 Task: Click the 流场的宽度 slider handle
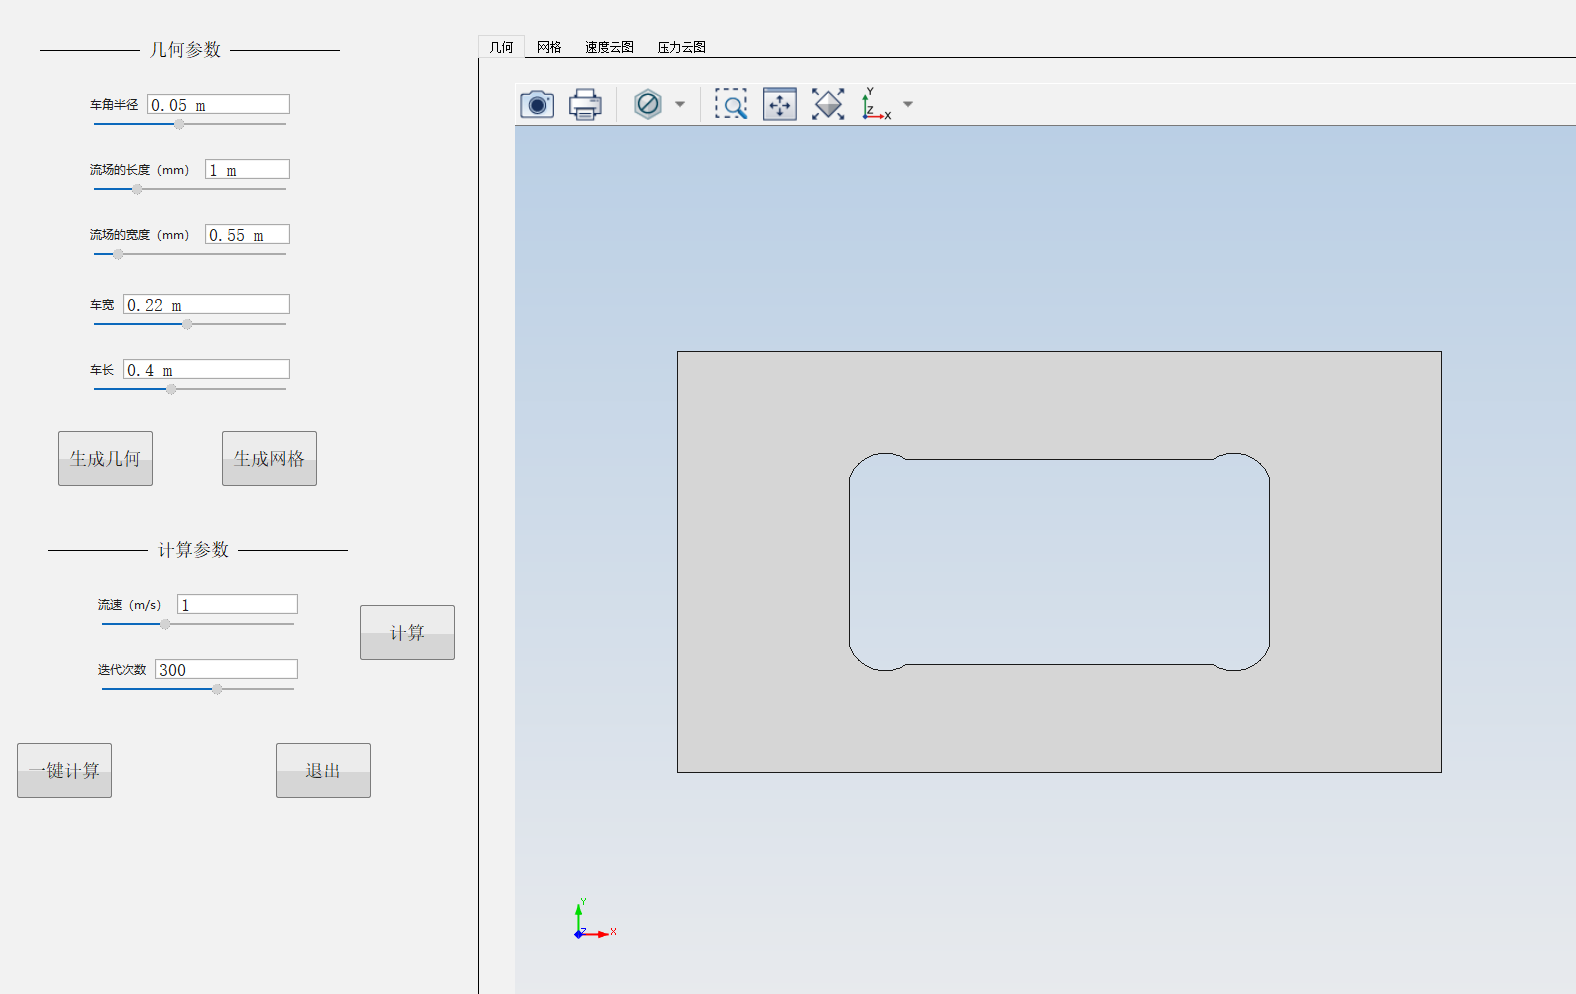click(x=118, y=254)
